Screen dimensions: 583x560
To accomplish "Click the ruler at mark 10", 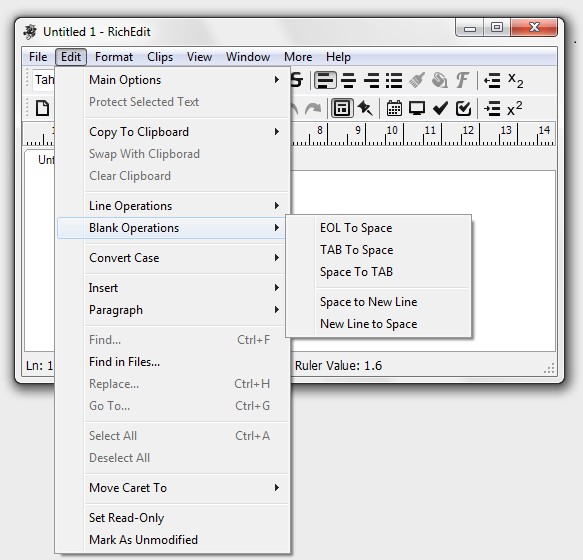I will 392,134.
